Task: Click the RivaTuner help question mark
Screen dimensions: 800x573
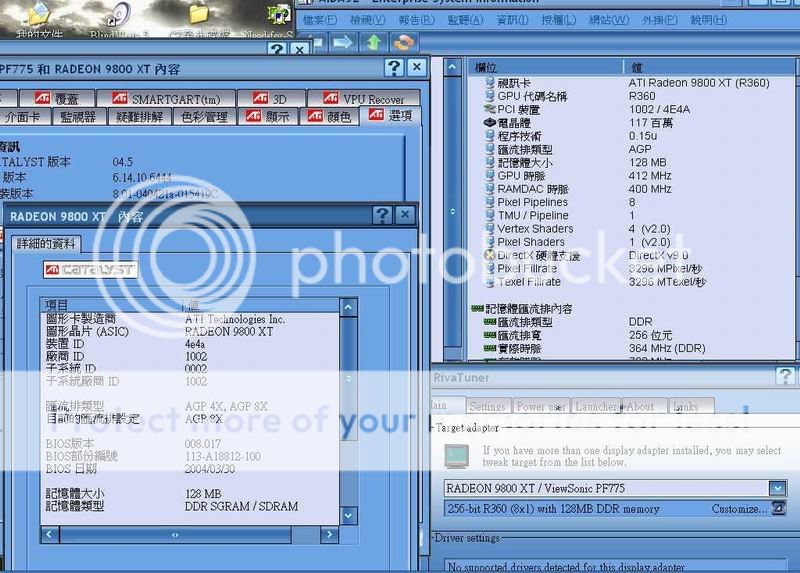Action: pyautogui.click(x=785, y=376)
